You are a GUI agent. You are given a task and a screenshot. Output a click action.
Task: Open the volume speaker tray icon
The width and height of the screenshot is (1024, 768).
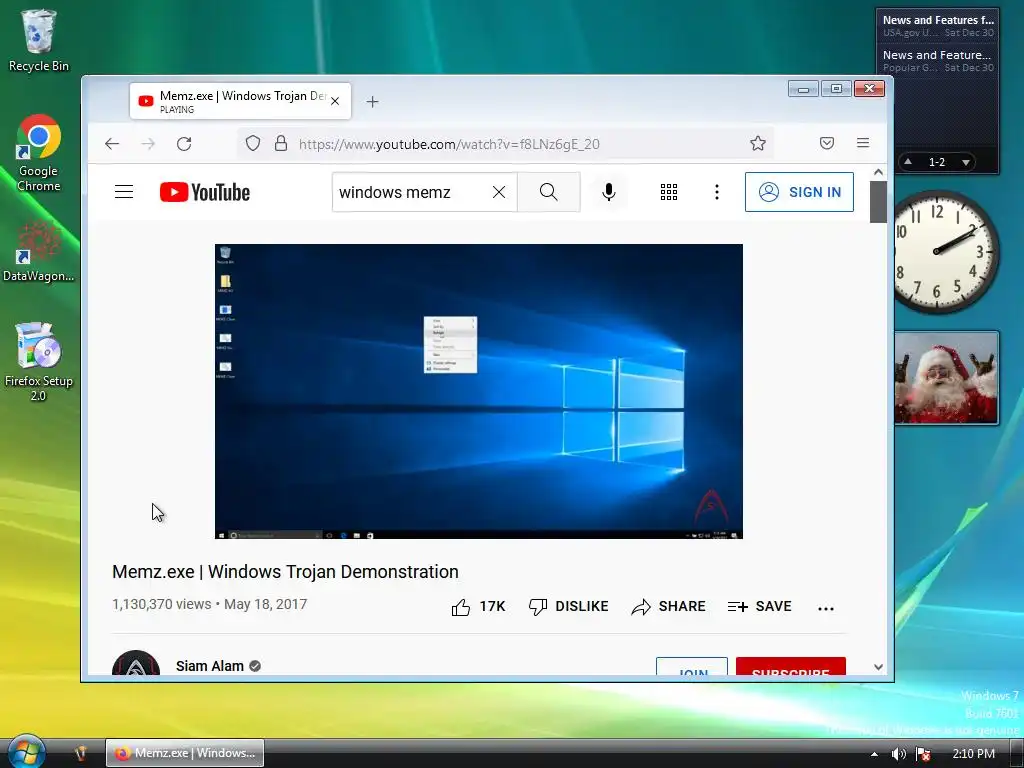899,754
